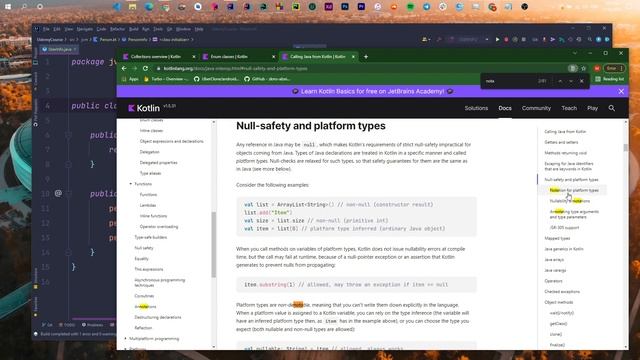Switch to Enum classes | Kotlin tab
640x360 pixels.
(x=229, y=57)
